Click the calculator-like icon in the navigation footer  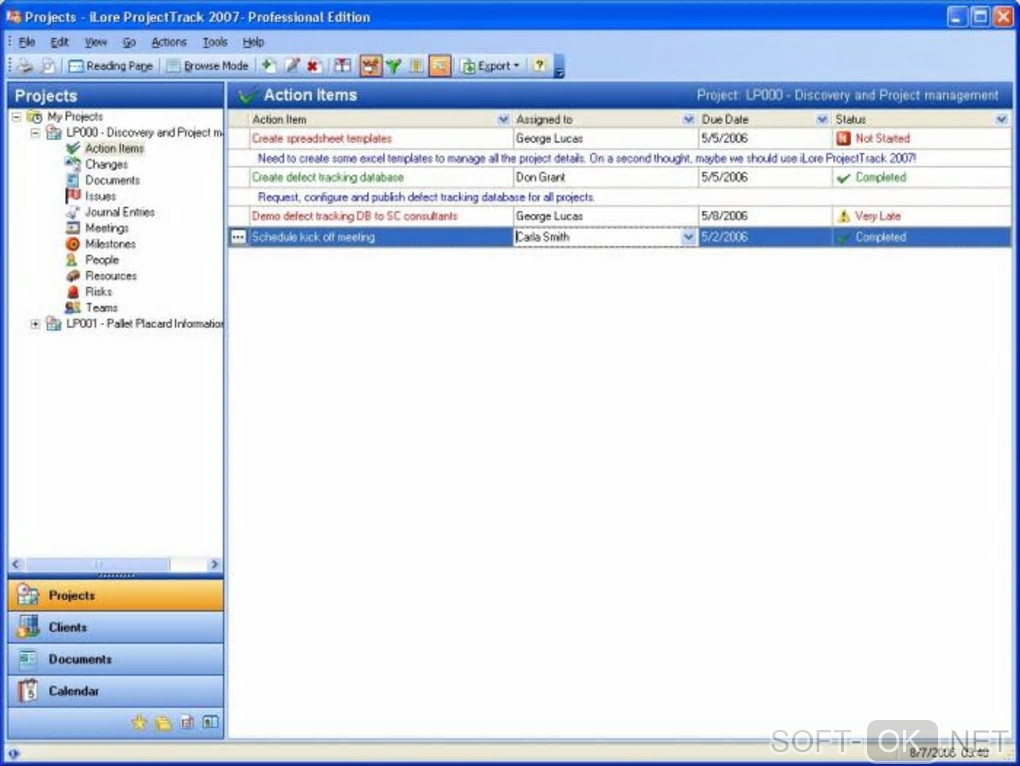click(187, 722)
